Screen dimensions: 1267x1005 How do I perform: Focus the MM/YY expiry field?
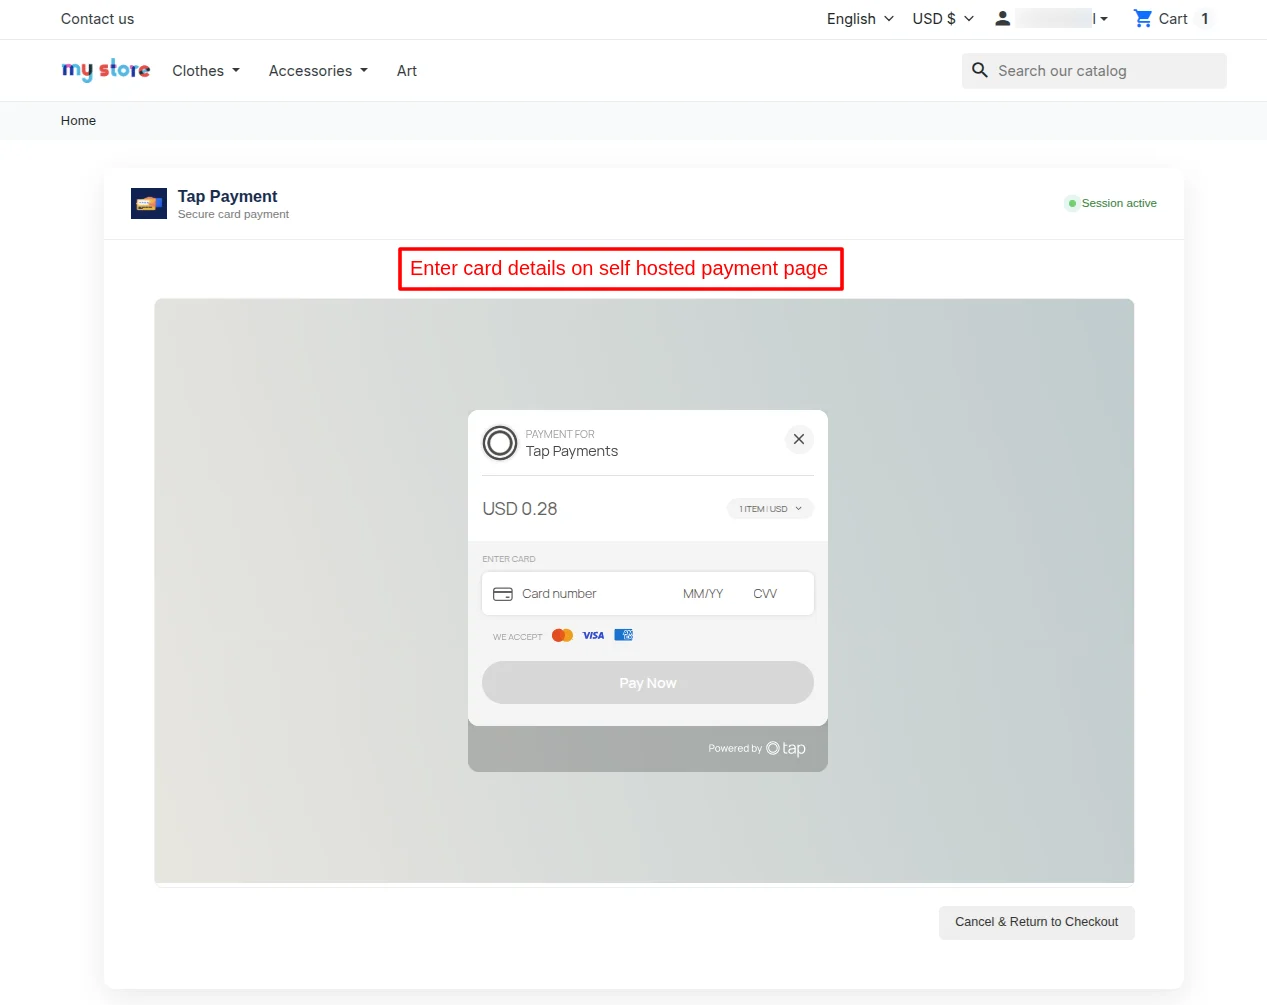(703, 594)
